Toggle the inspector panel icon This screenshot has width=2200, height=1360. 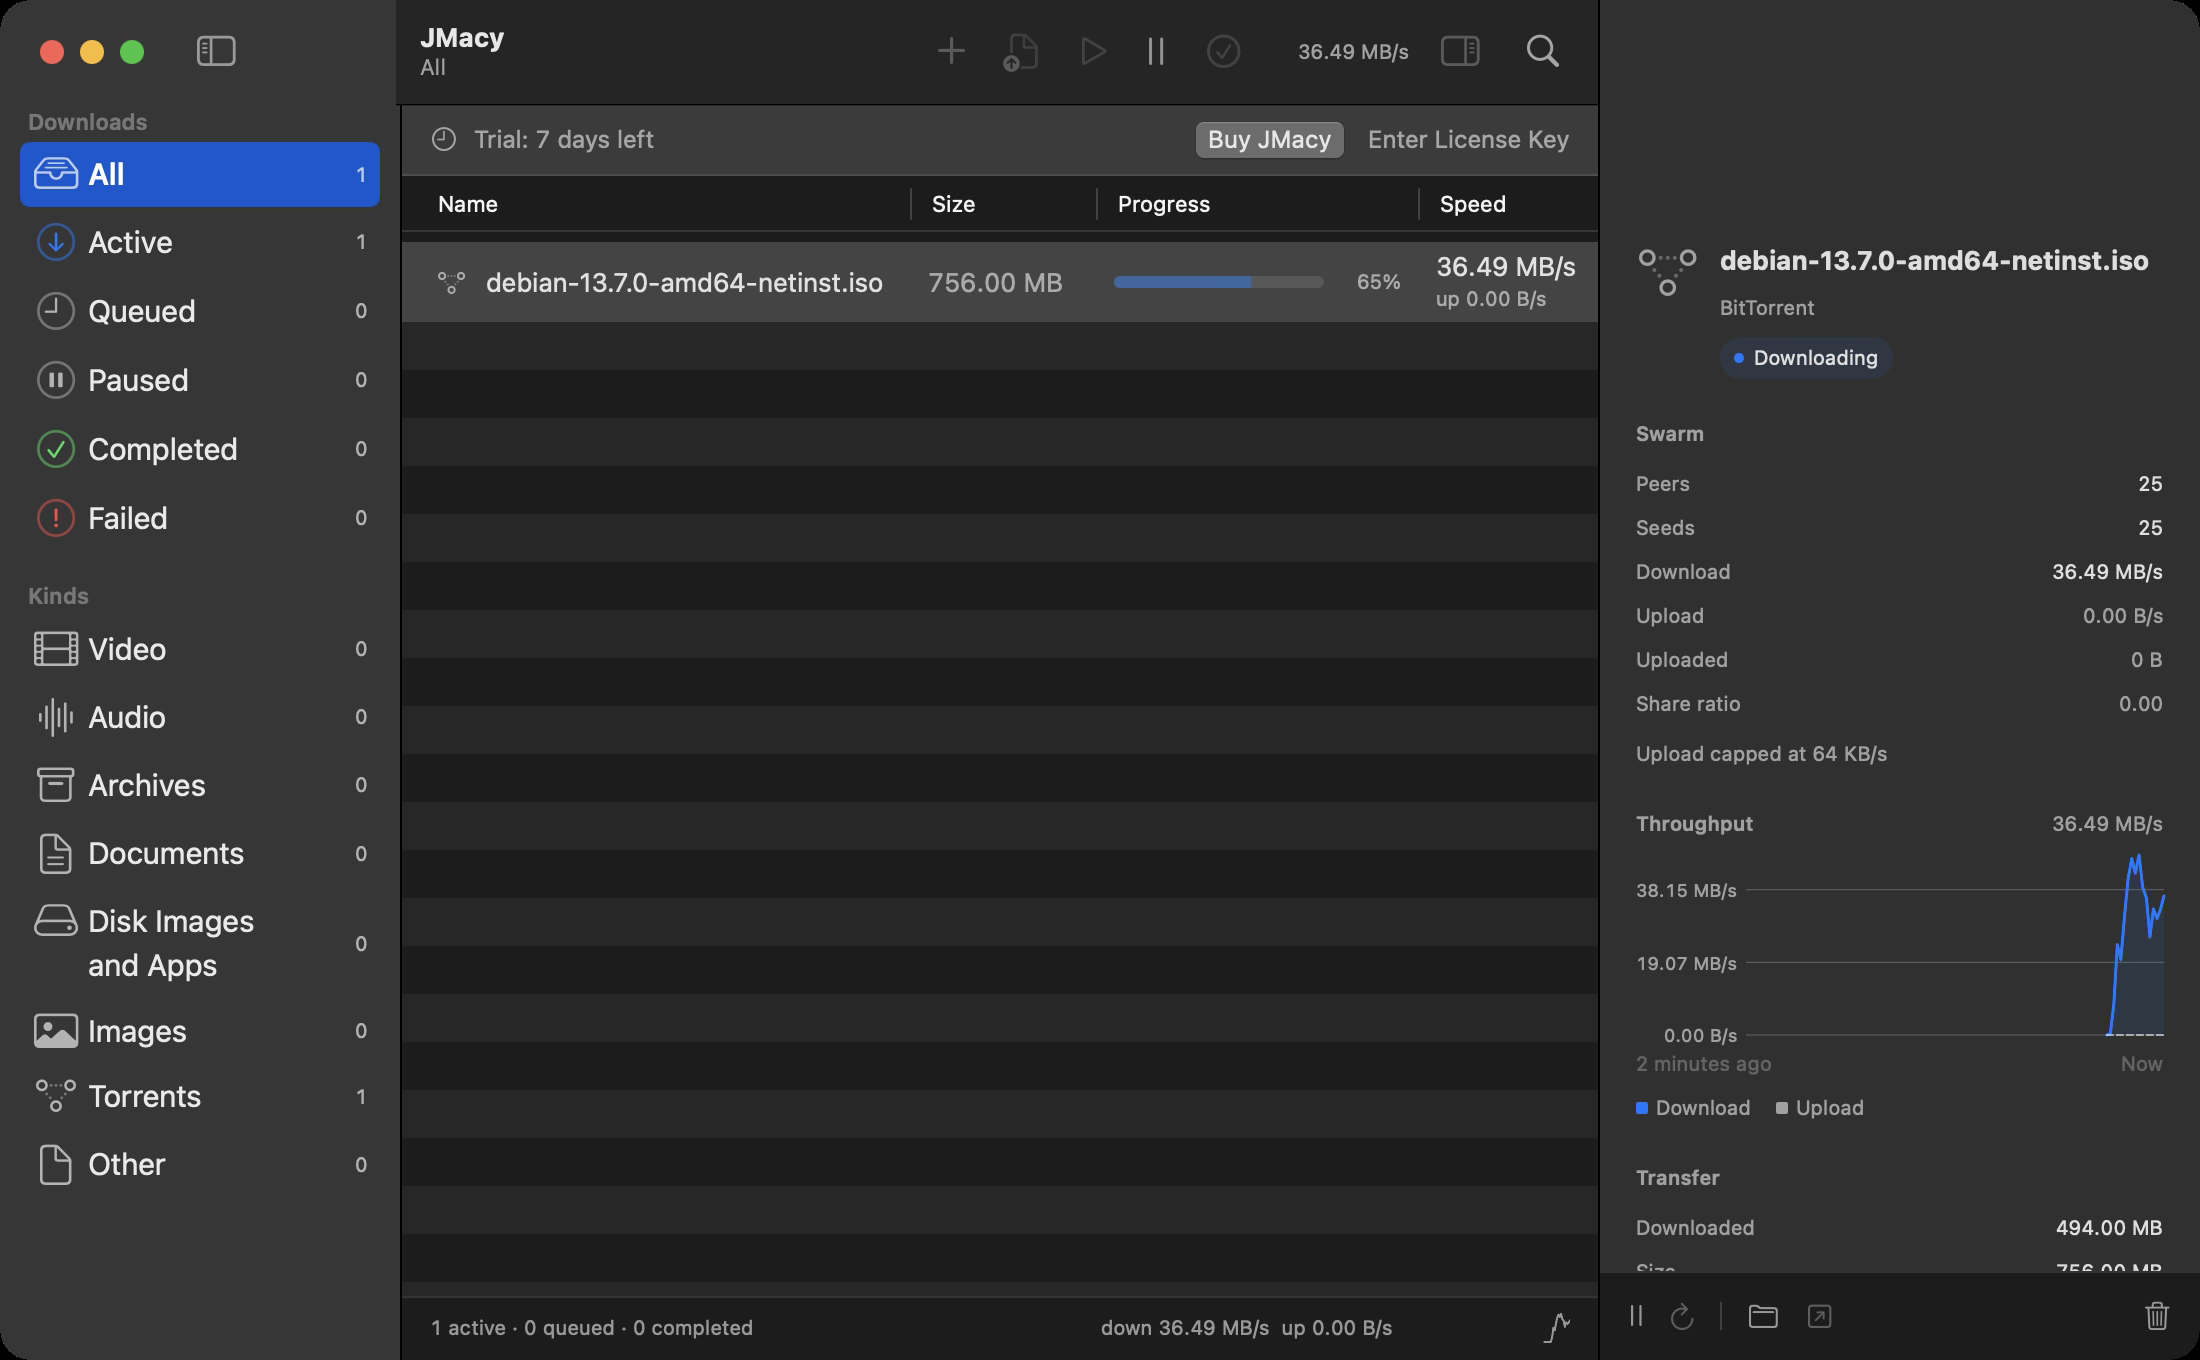1460,51
